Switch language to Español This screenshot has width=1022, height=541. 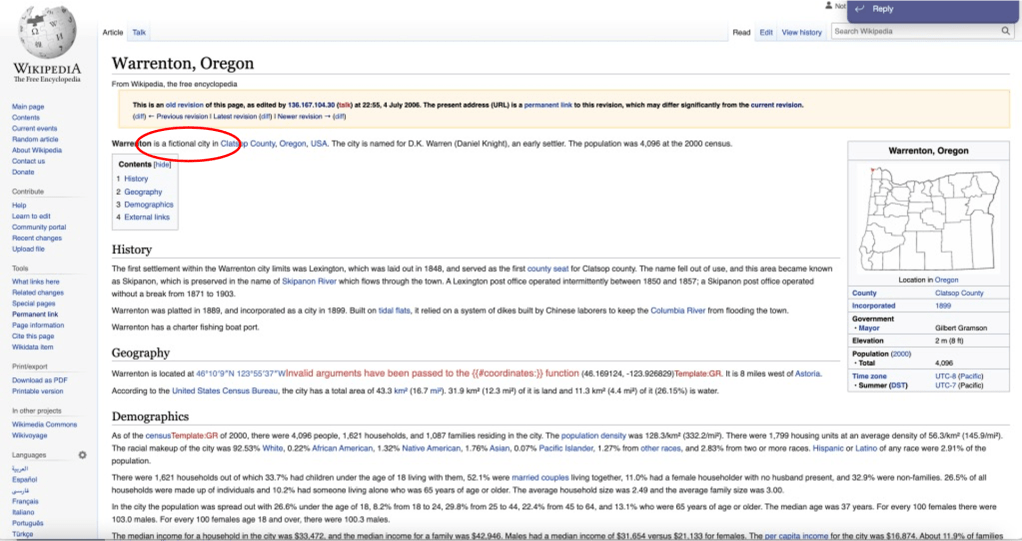(26, 479)
